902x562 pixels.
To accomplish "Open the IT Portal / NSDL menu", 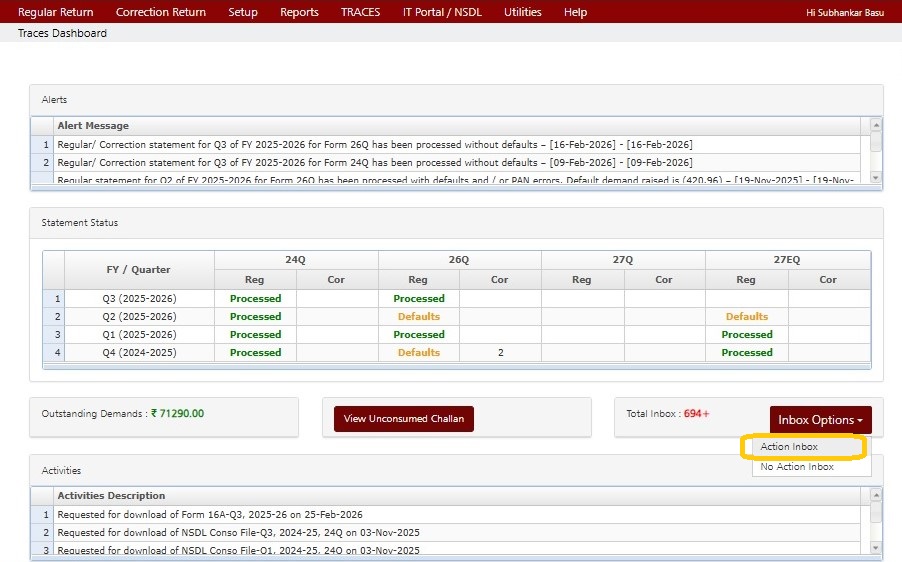I will click(x=442, y=12).
